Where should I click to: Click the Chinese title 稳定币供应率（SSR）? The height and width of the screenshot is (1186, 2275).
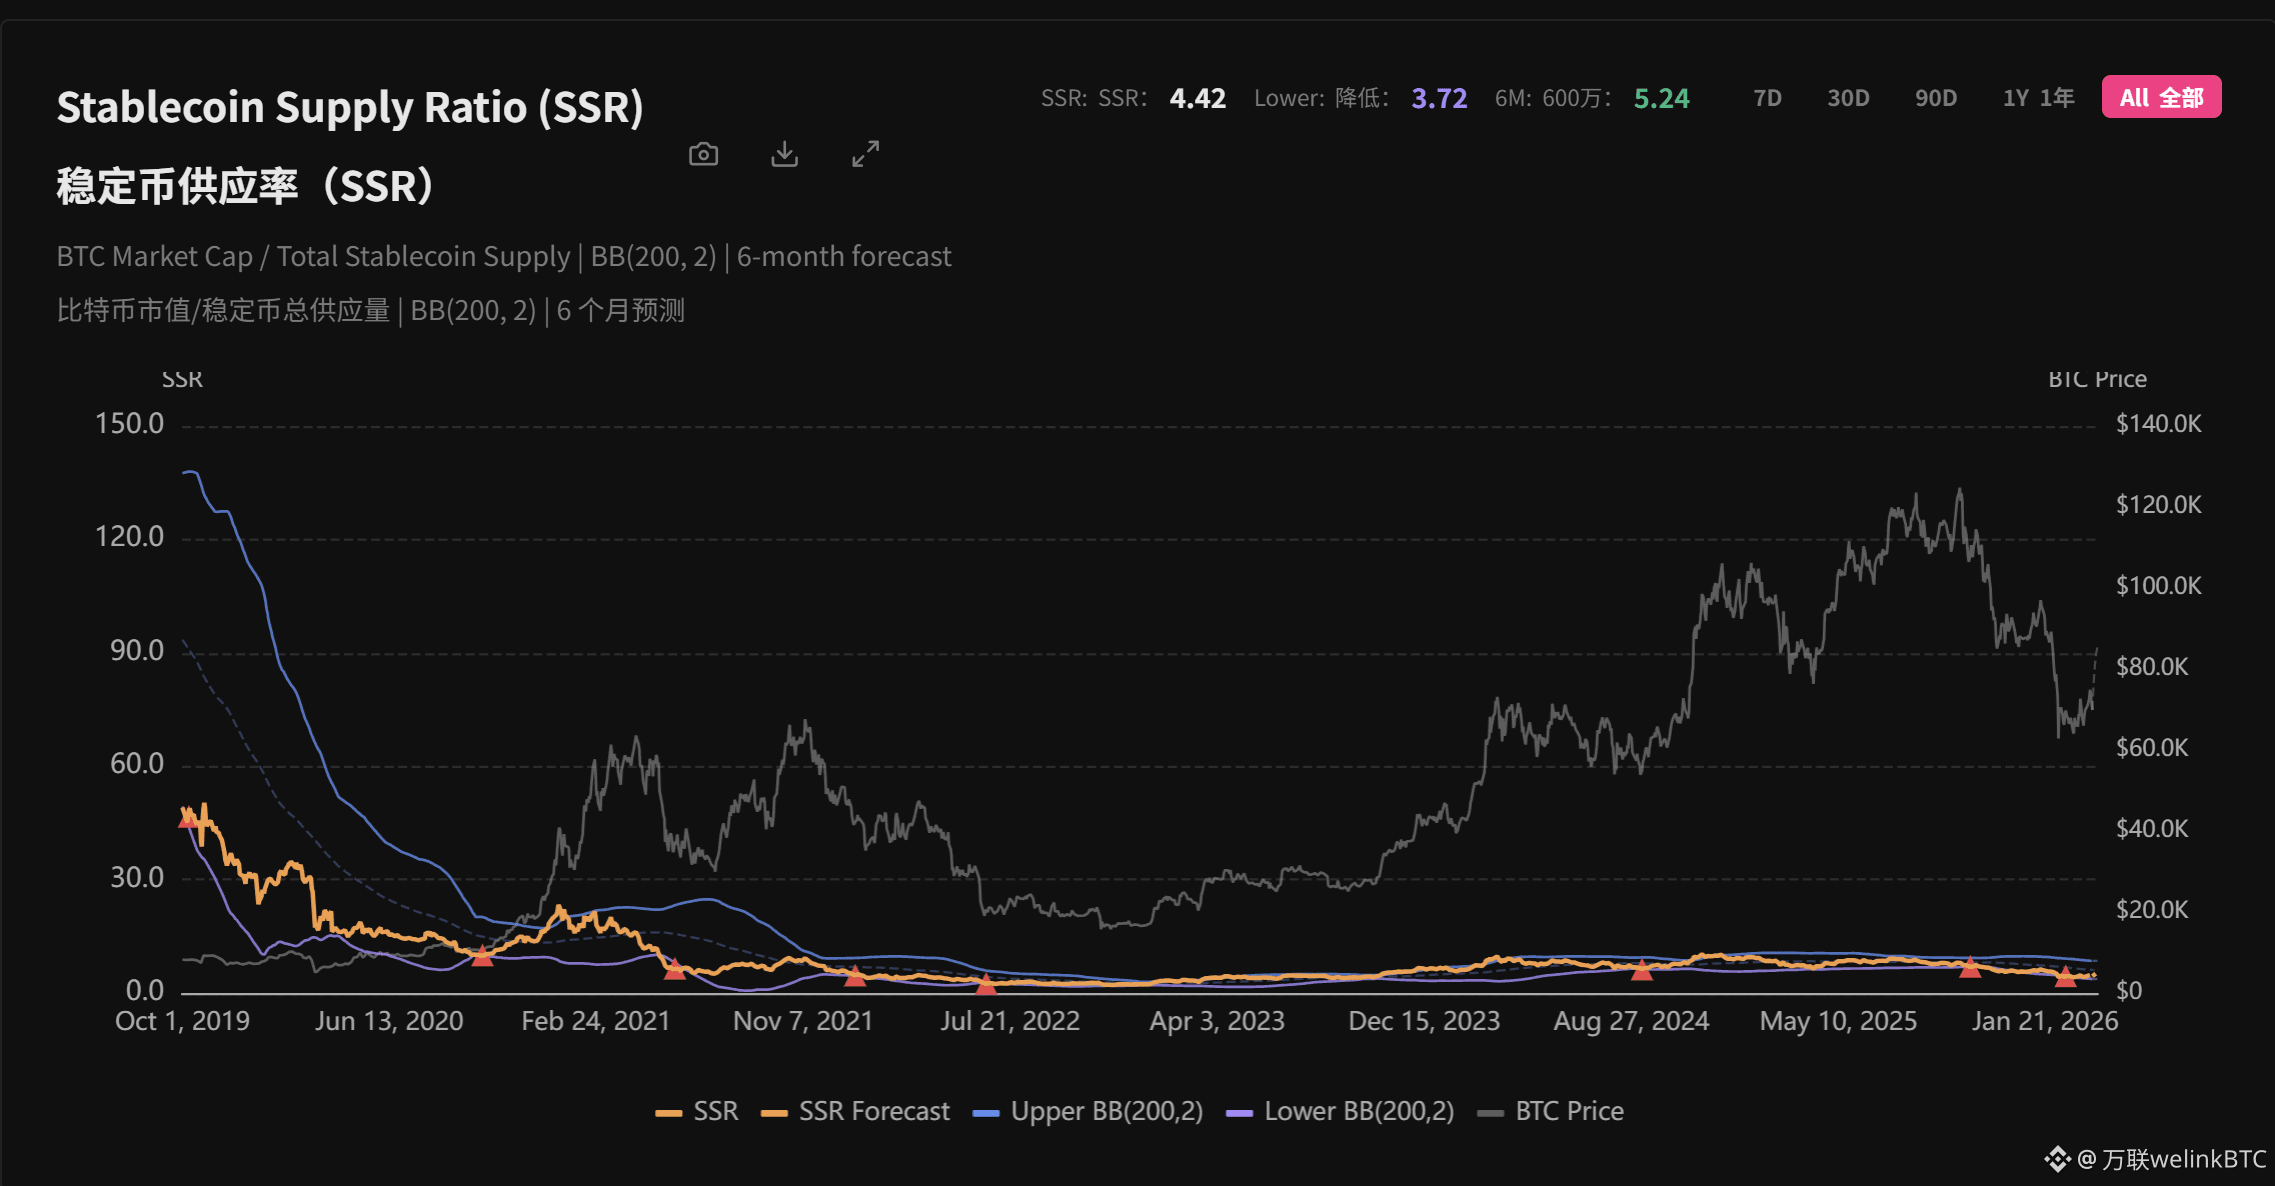[x=247, y=186]
